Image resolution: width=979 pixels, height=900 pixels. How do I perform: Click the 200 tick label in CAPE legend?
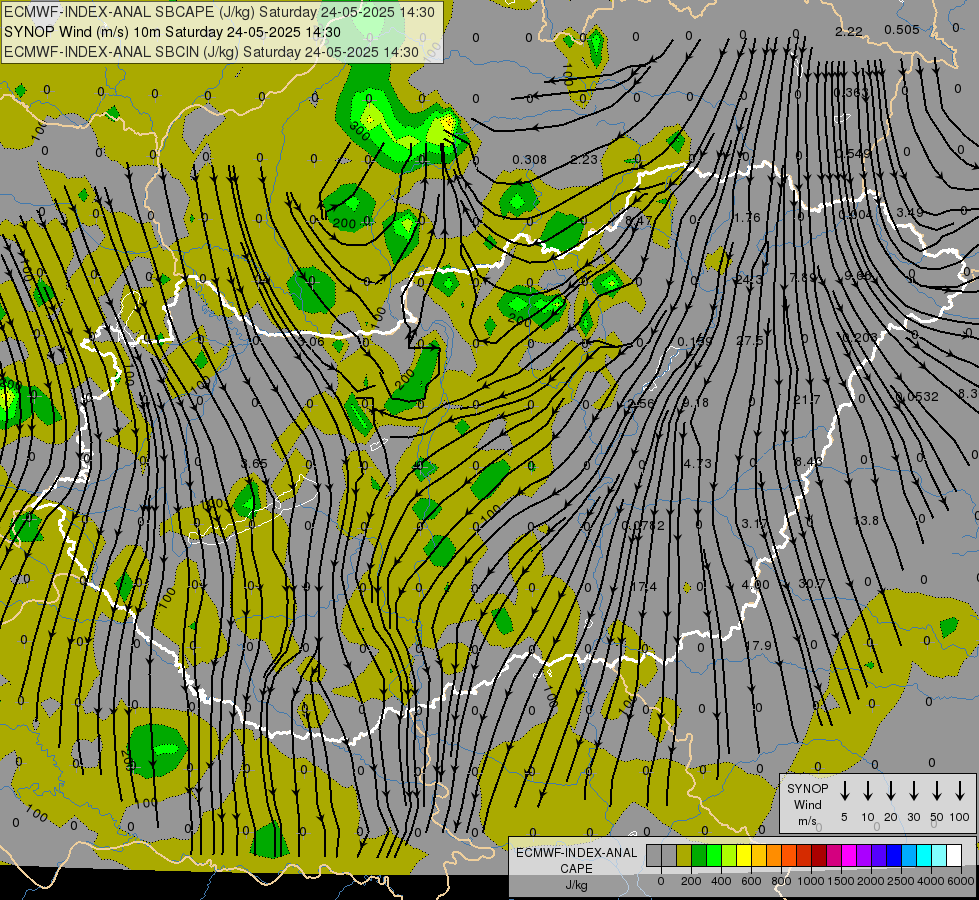coord(691,881)
